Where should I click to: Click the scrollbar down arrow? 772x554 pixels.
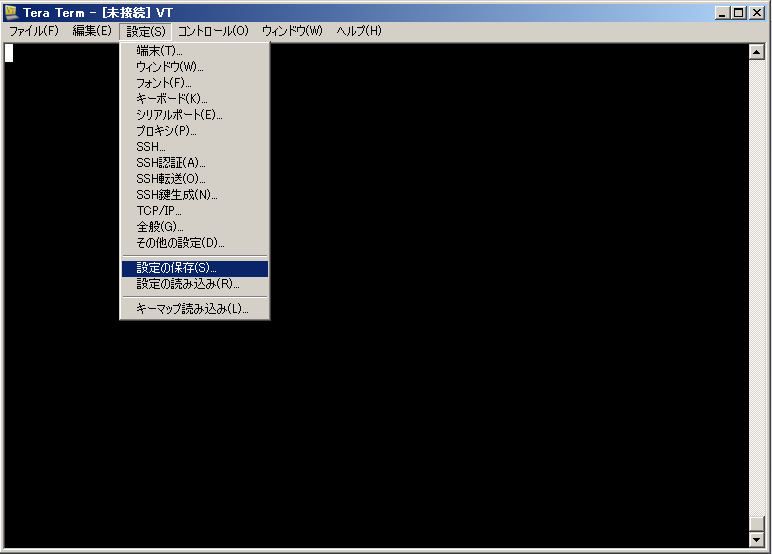[x=756, y=540]
